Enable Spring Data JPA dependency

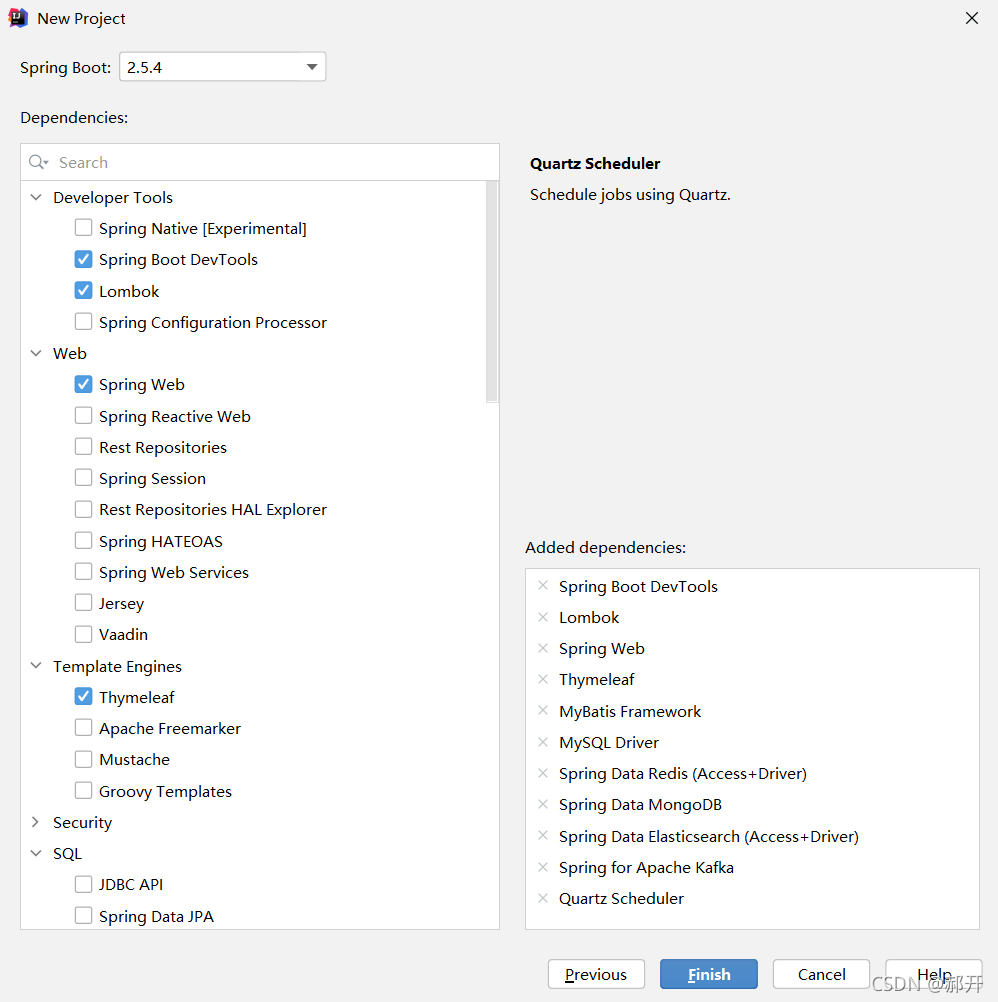83,916
